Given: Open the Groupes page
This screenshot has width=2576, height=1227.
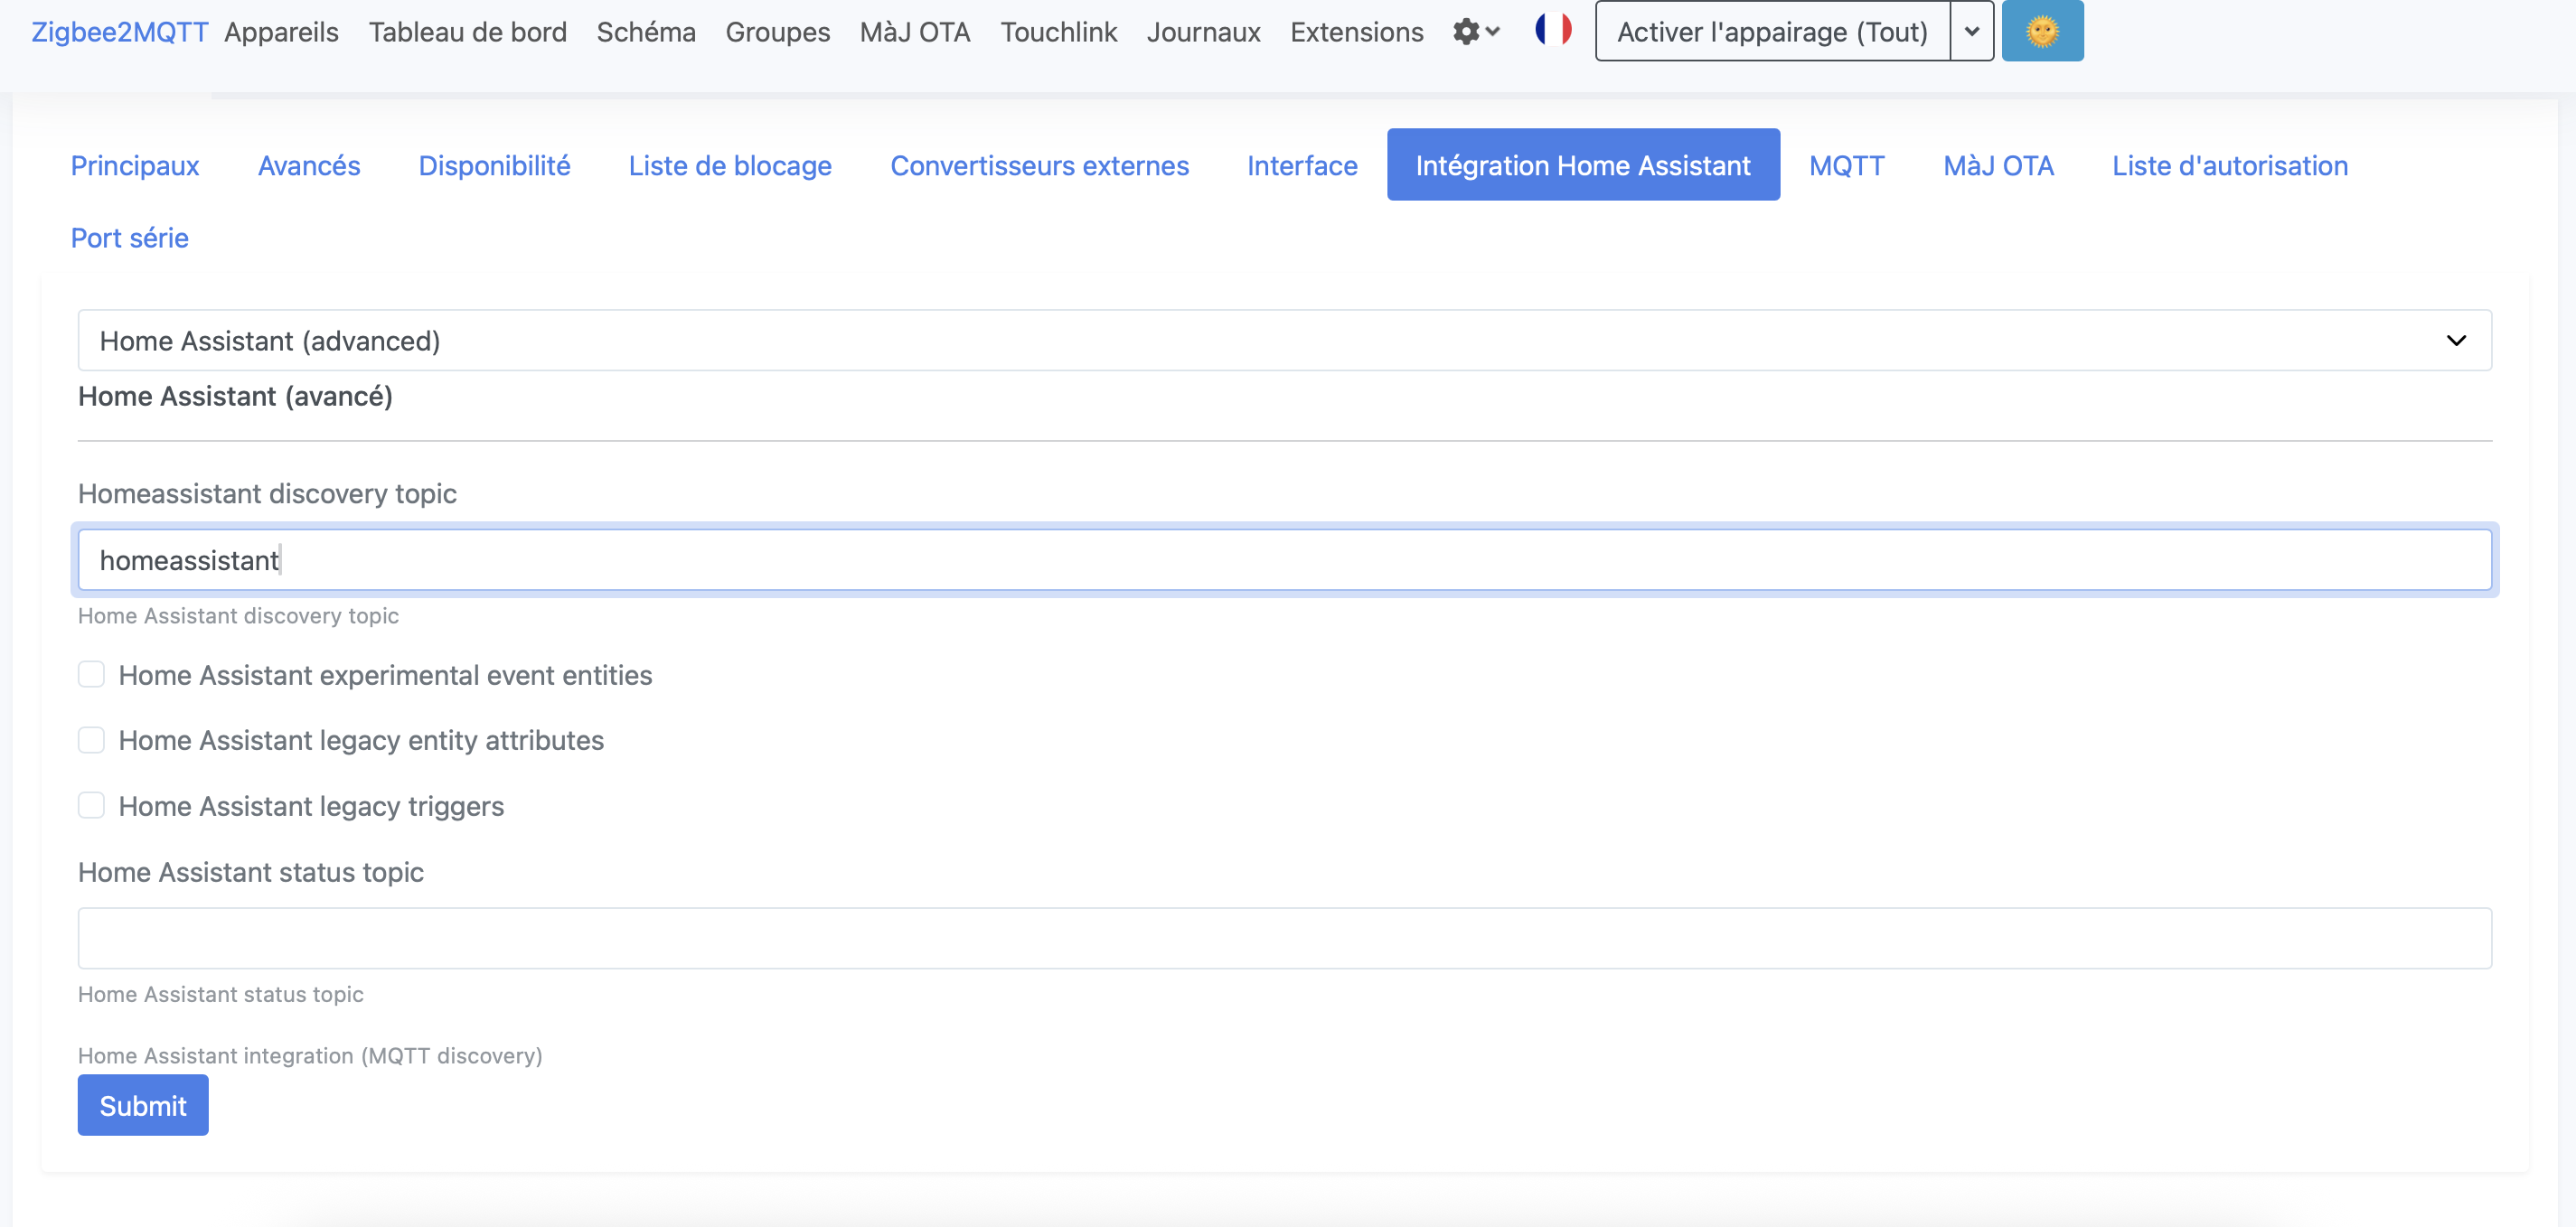Looking at the screenshot, I should coord(777,32).
